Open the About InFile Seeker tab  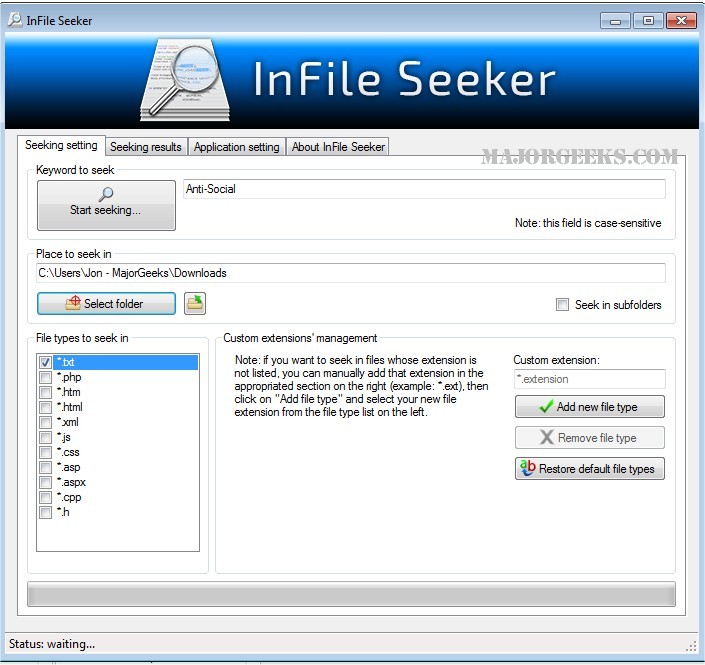click(338, 147)
